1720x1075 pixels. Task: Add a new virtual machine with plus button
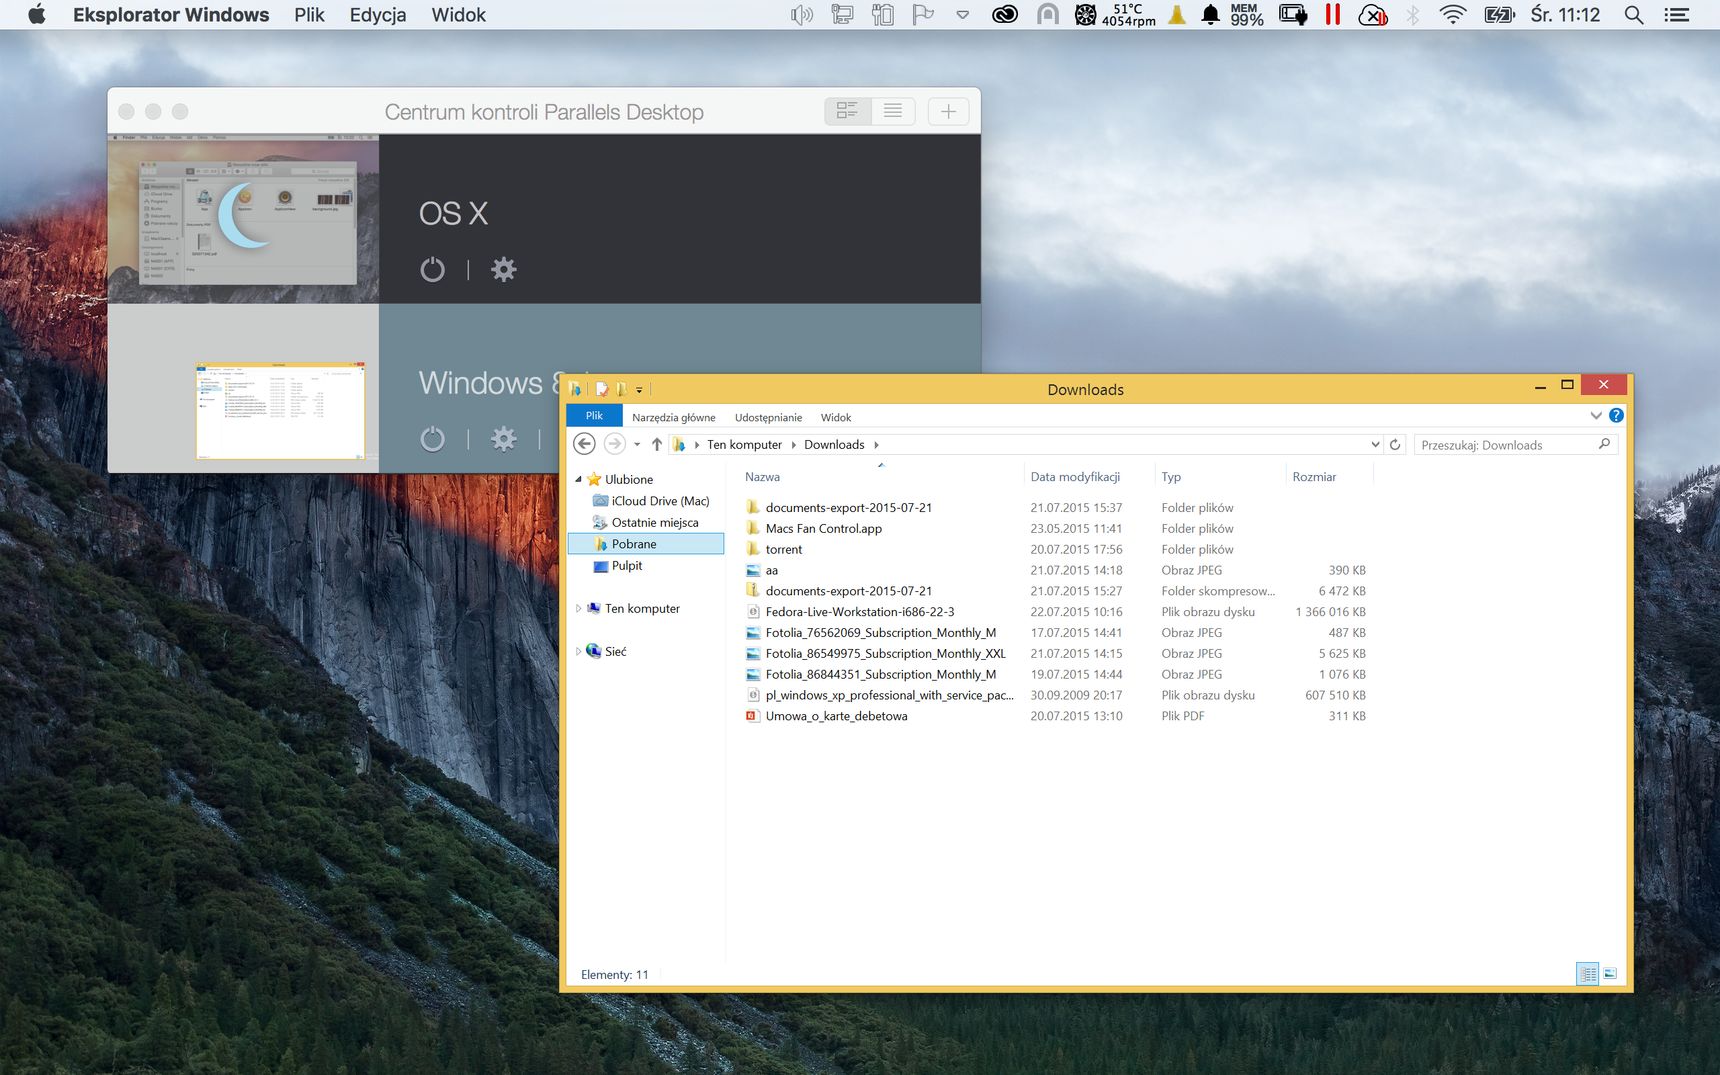[948, 111]
